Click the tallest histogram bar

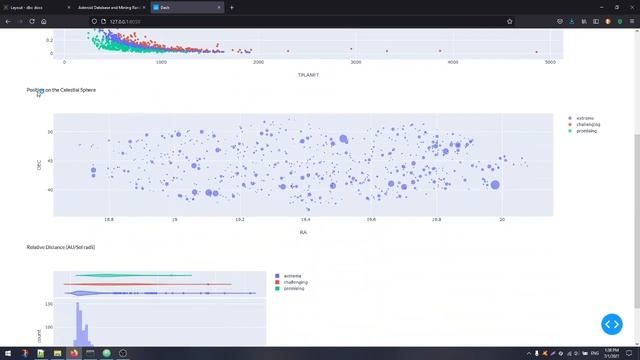click(x=78, y=324)
